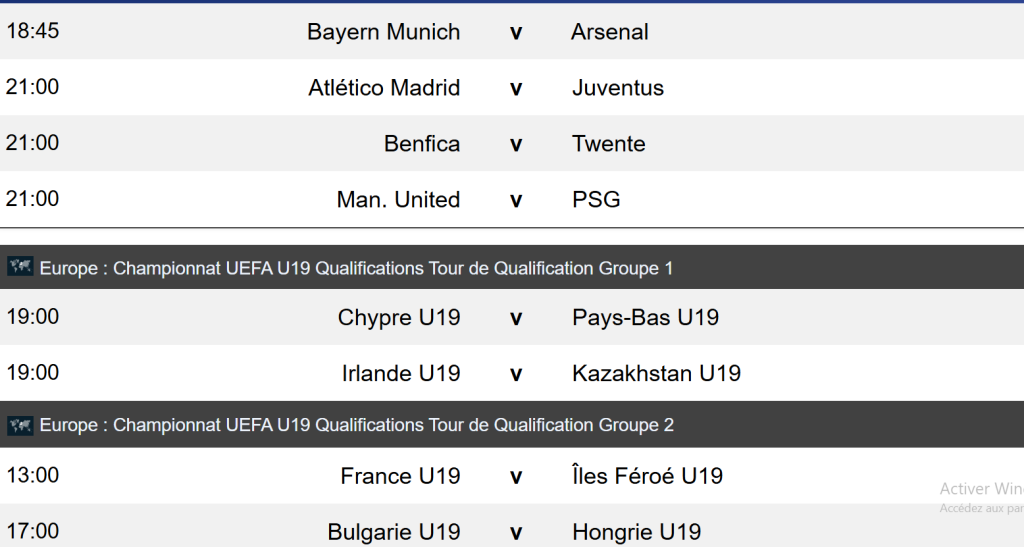Click the world map icon beside Groupe 1

(x=20, y=267)
